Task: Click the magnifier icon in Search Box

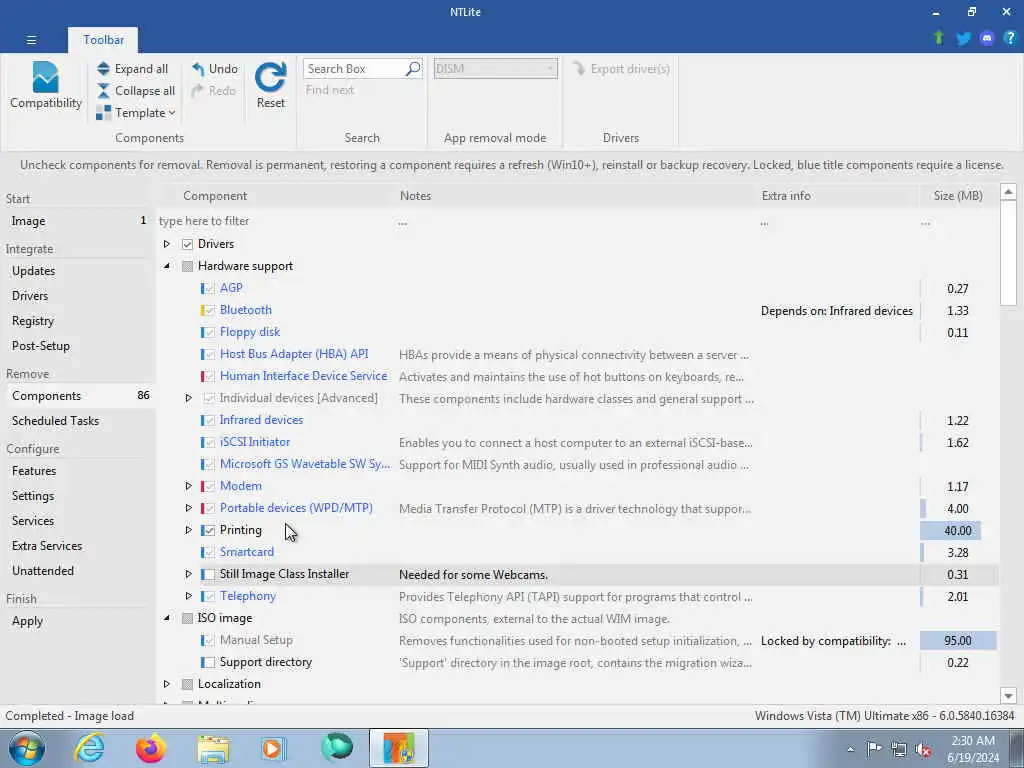Action: click(x=413, y=69)
